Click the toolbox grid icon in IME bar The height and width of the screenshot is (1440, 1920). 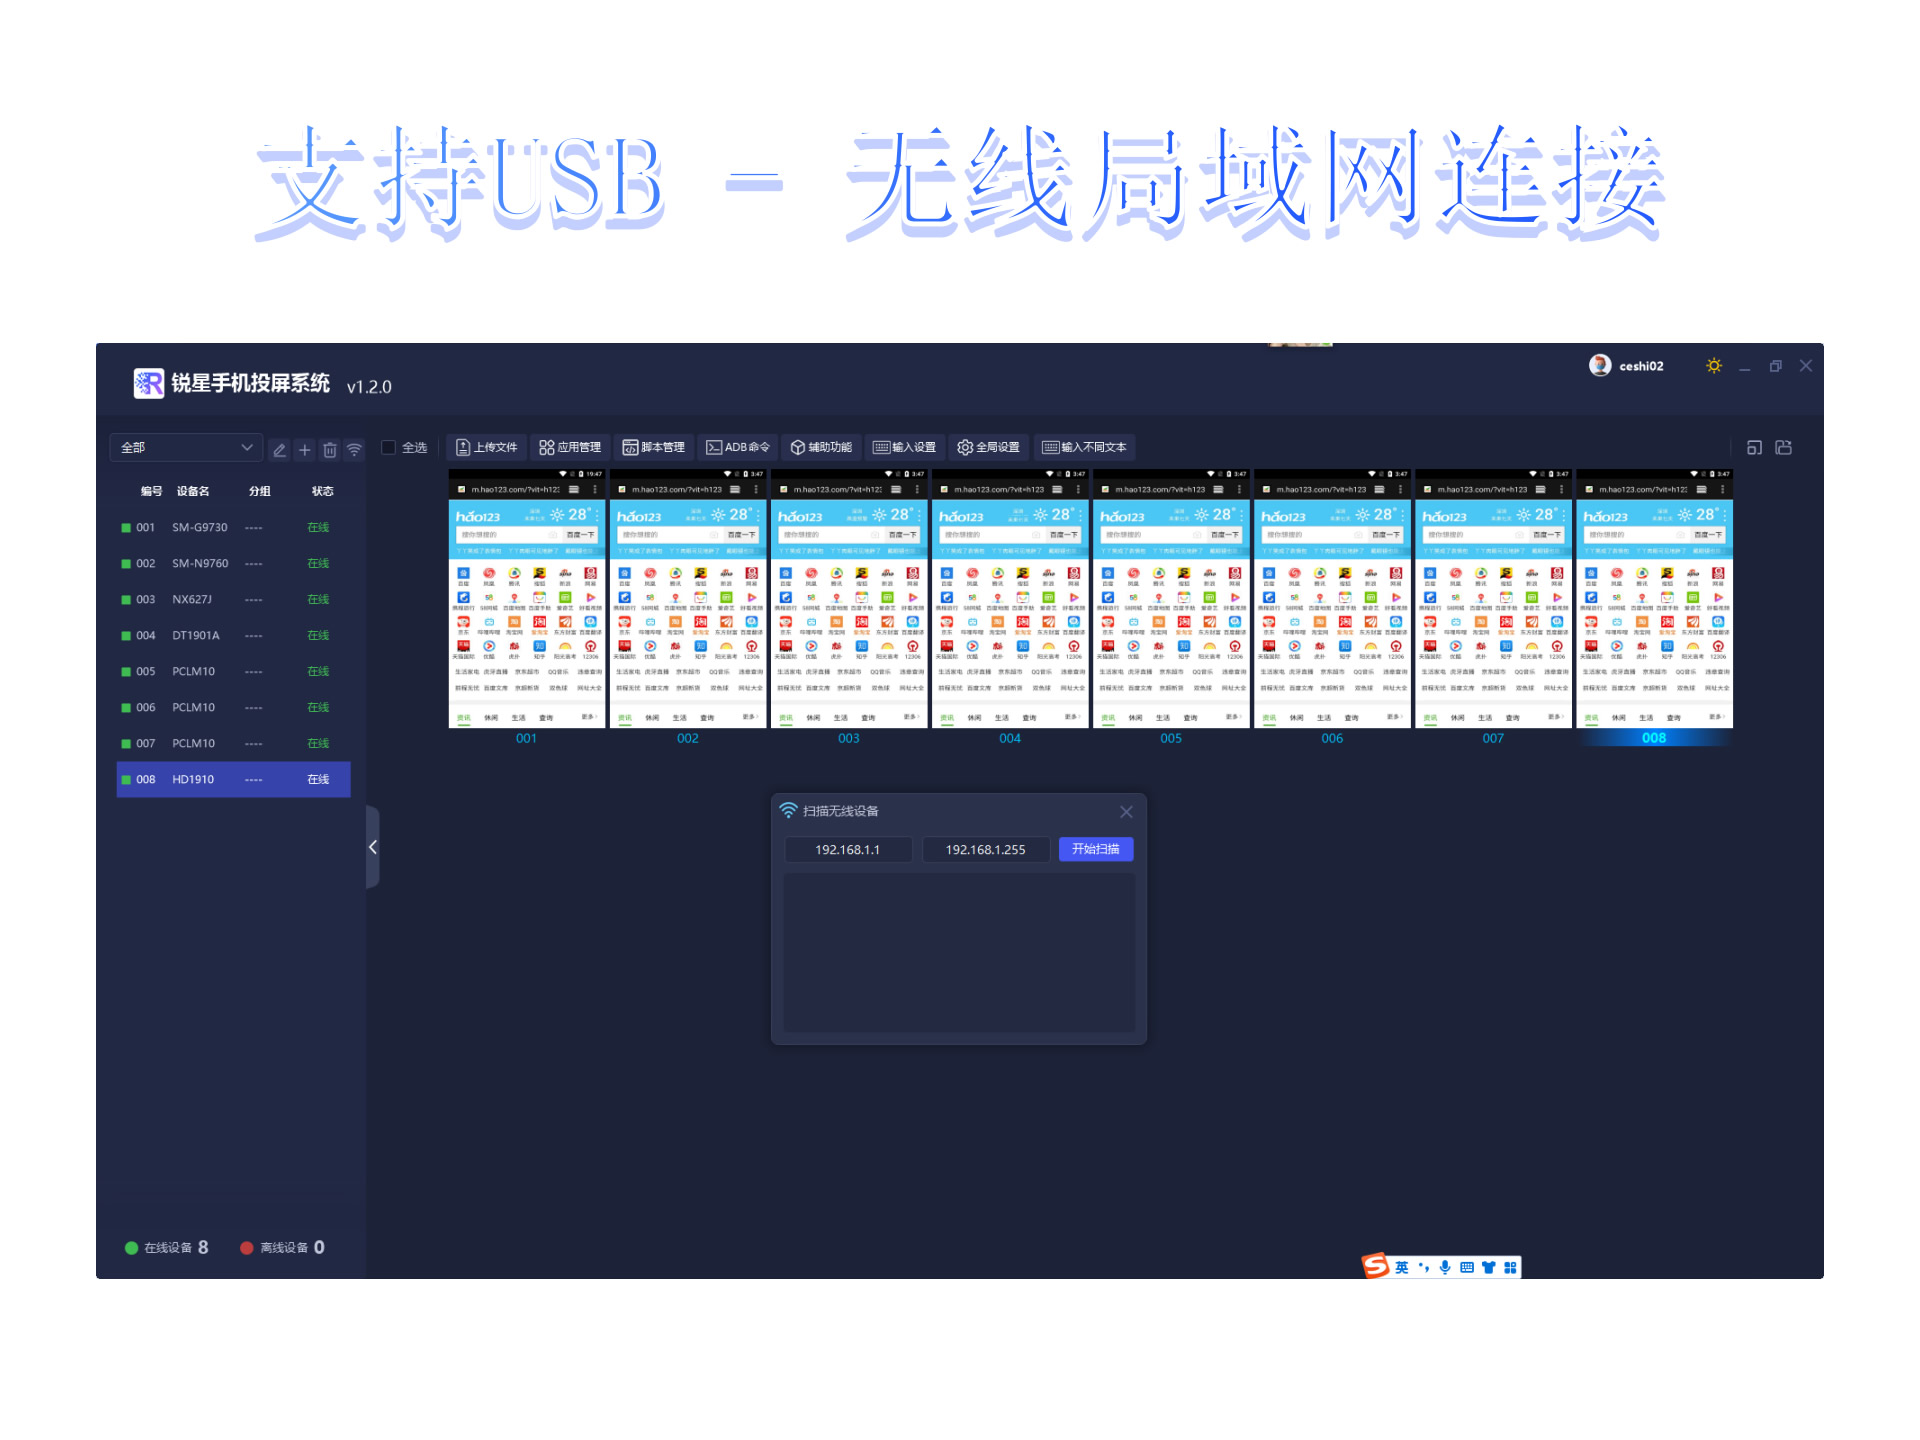click(1510, 1267)
